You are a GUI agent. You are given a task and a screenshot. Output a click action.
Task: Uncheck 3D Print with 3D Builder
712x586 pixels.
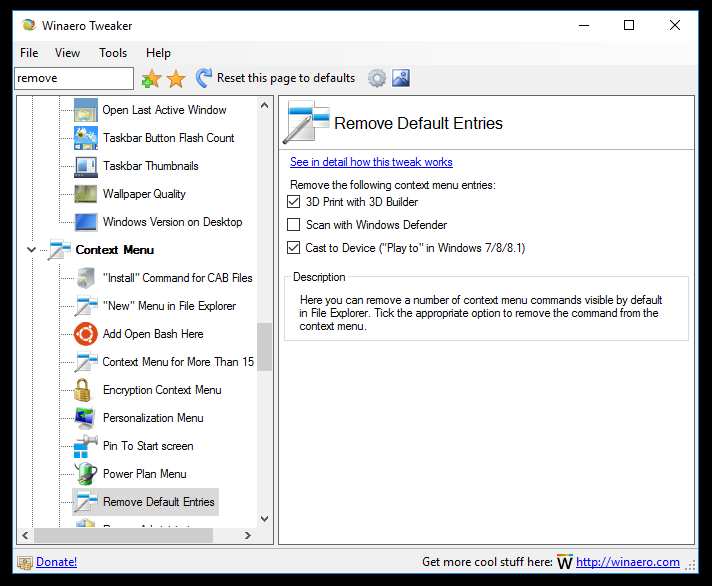click(293, 202)
